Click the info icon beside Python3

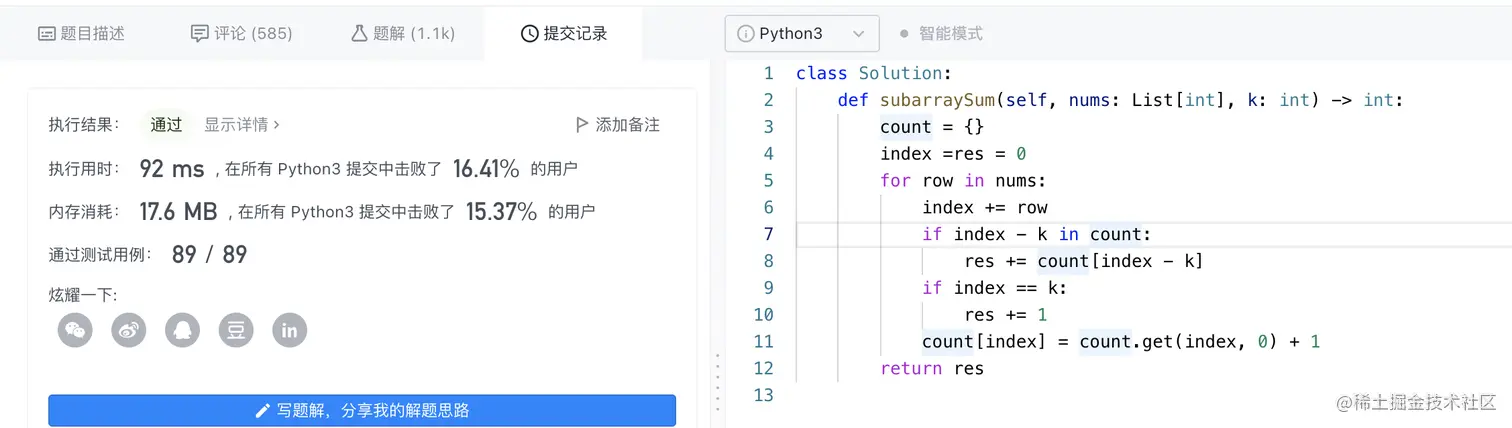point(745,34)
